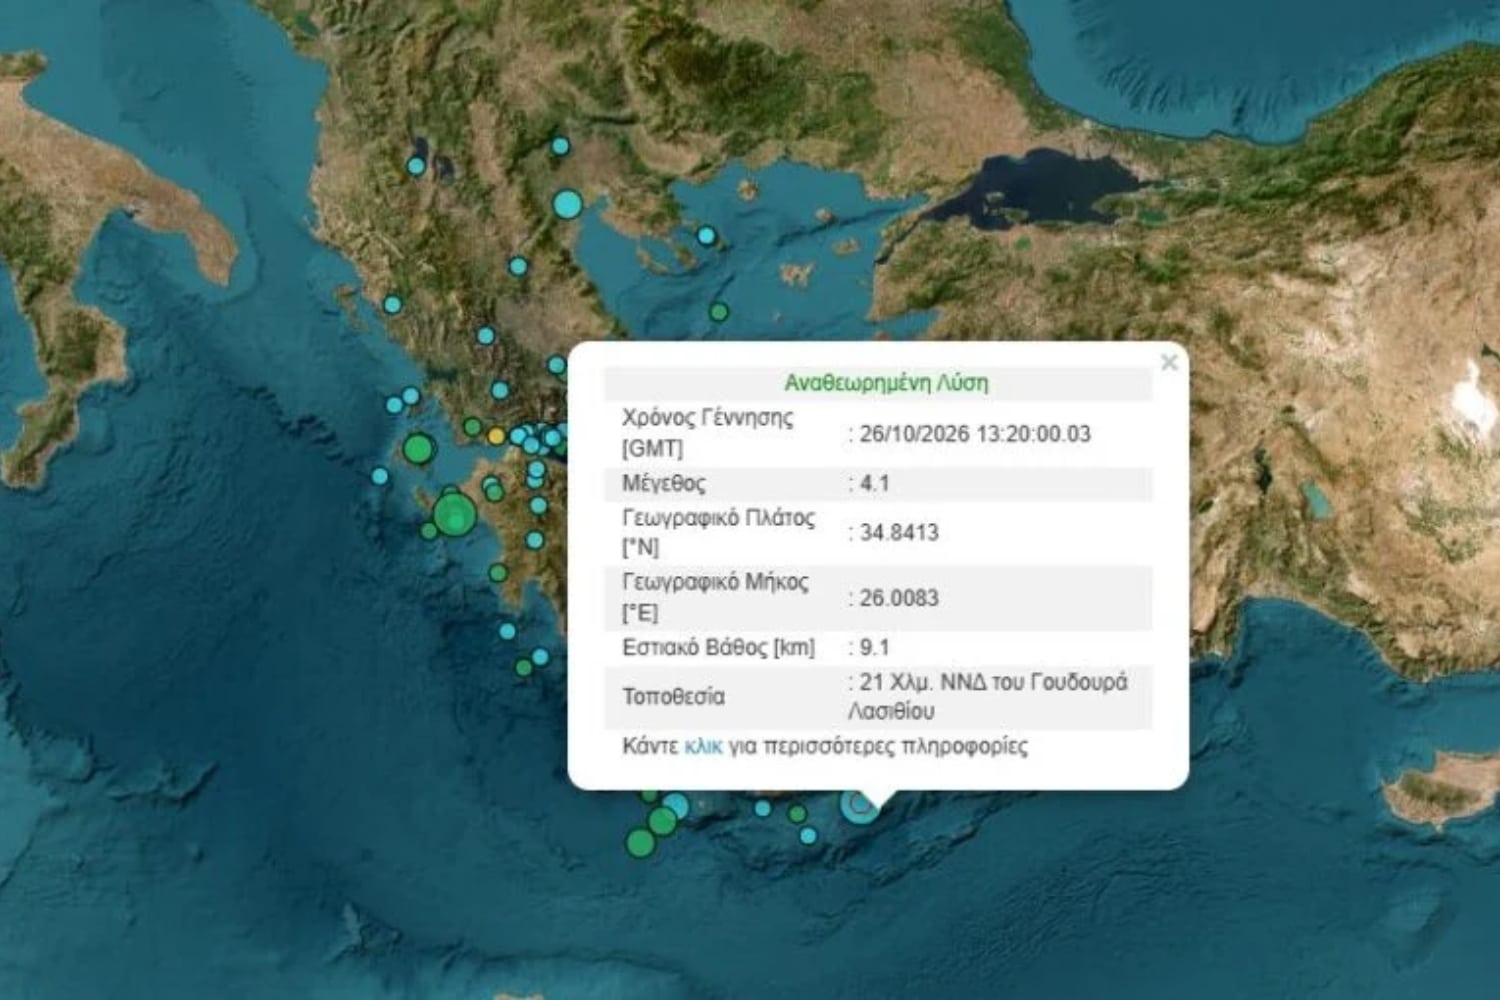The height and width of the screenshot is (1000, 1500).
Task: Select the cyan marker off the Corfu coast
Action: tap(393, 304)
